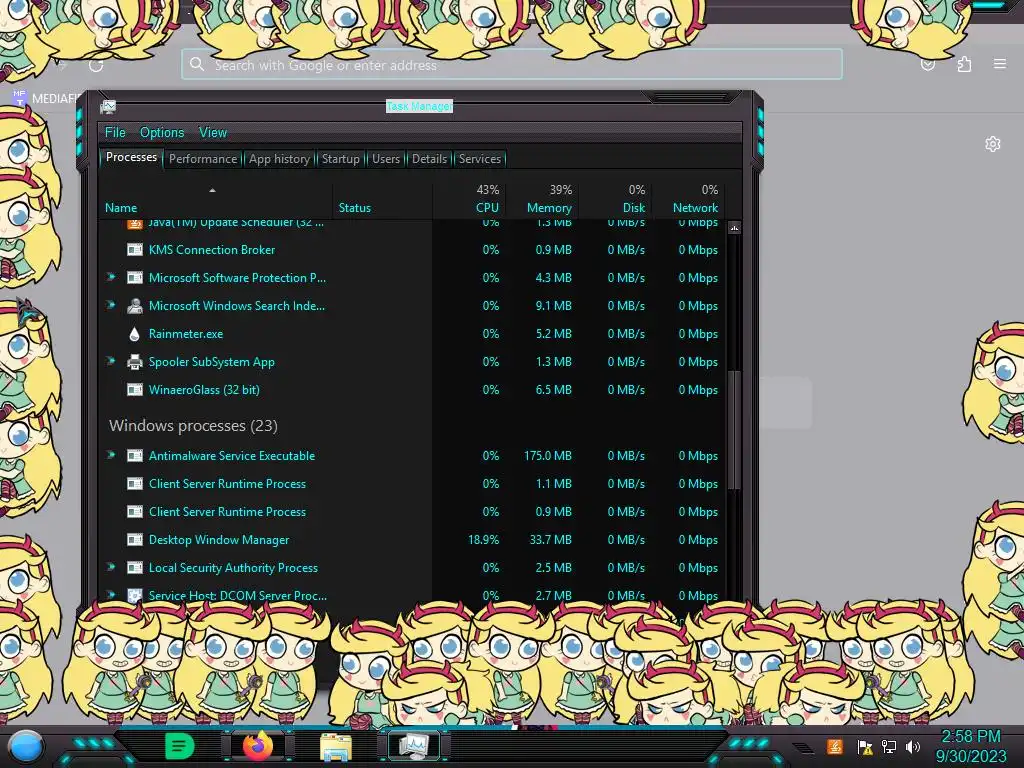Switch to the Startup tab
Viewport: 1024px width, 768px height.
(340, 159)
